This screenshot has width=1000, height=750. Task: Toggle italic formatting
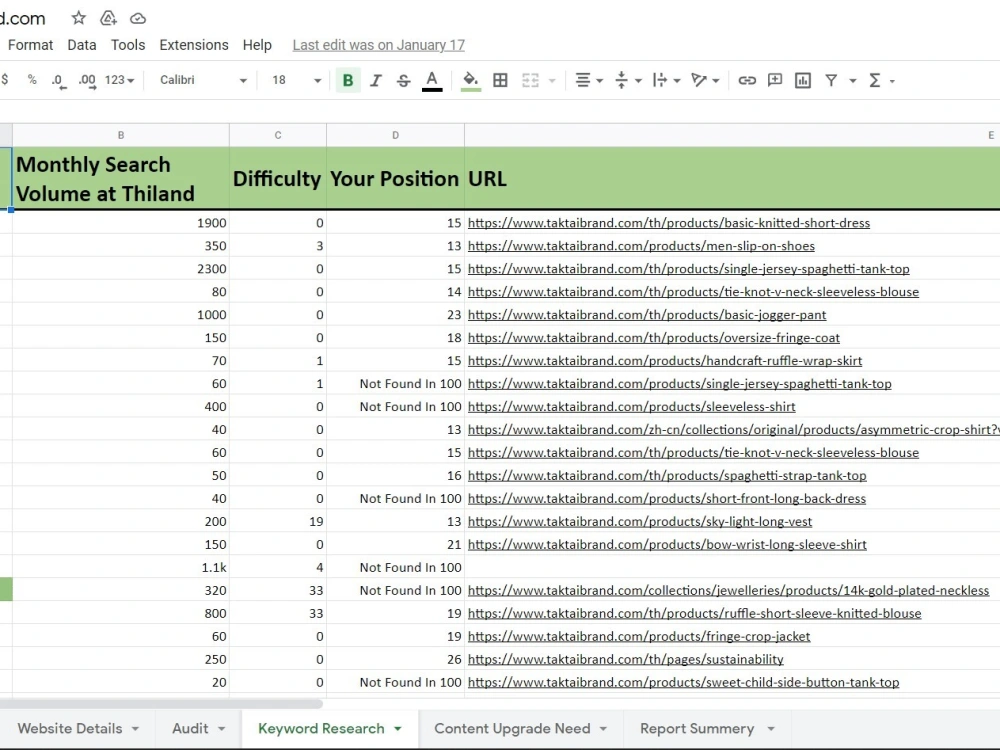[x=376, y=80]
